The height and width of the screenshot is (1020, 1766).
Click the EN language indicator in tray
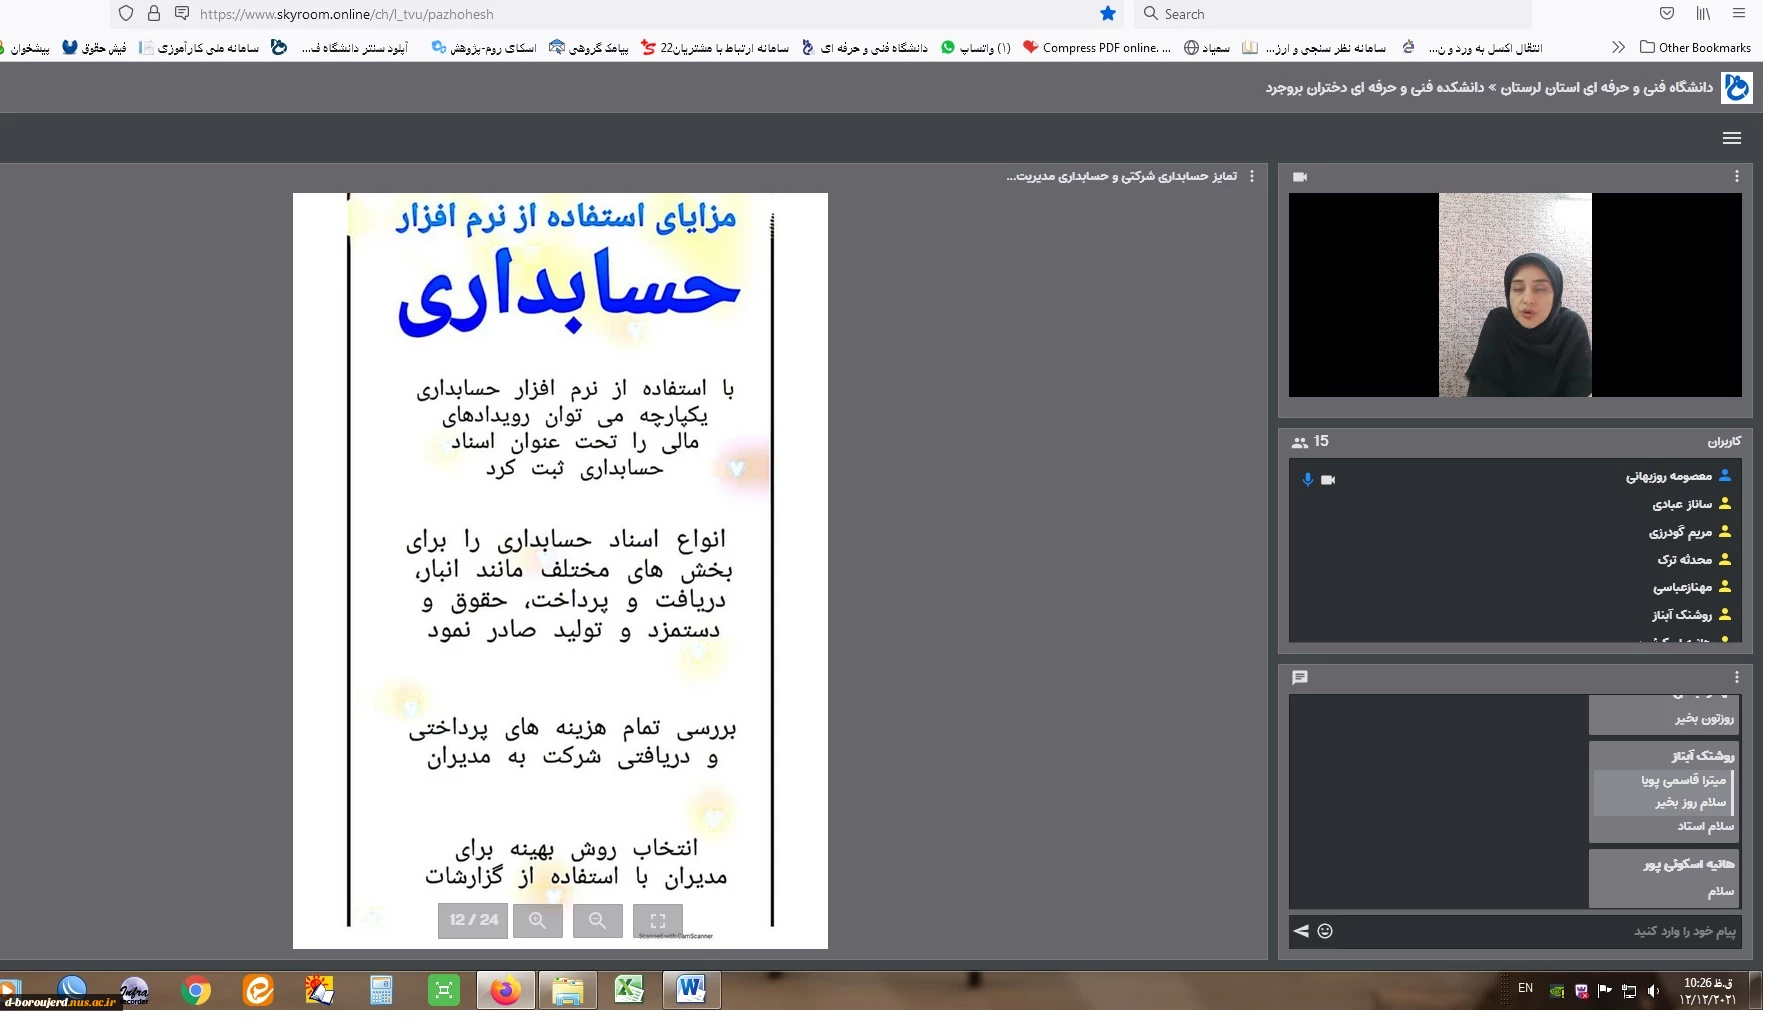1525,988
